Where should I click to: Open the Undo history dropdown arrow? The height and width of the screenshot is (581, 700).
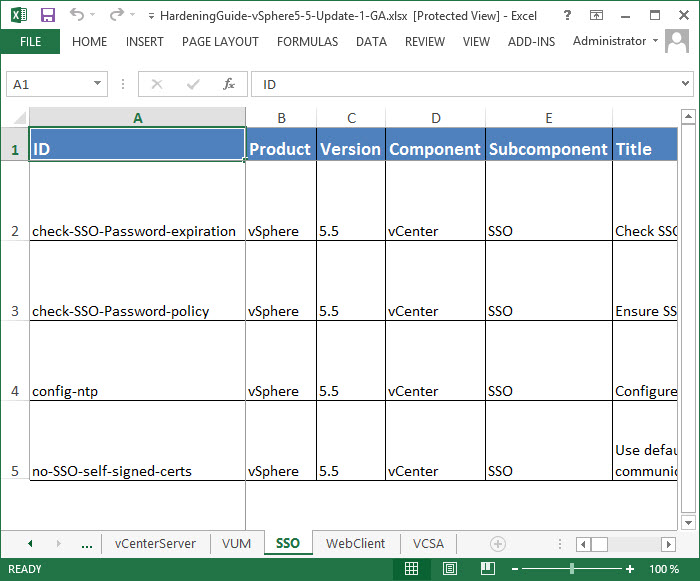coord(92,15)
